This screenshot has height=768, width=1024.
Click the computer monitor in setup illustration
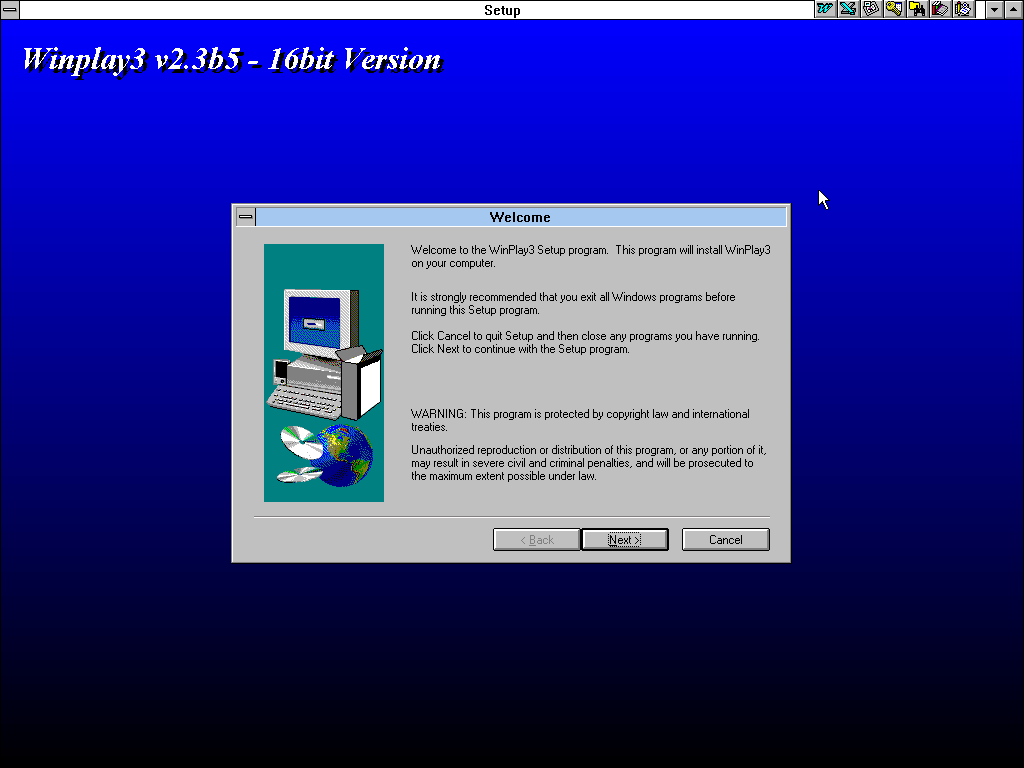pos(318,322)
